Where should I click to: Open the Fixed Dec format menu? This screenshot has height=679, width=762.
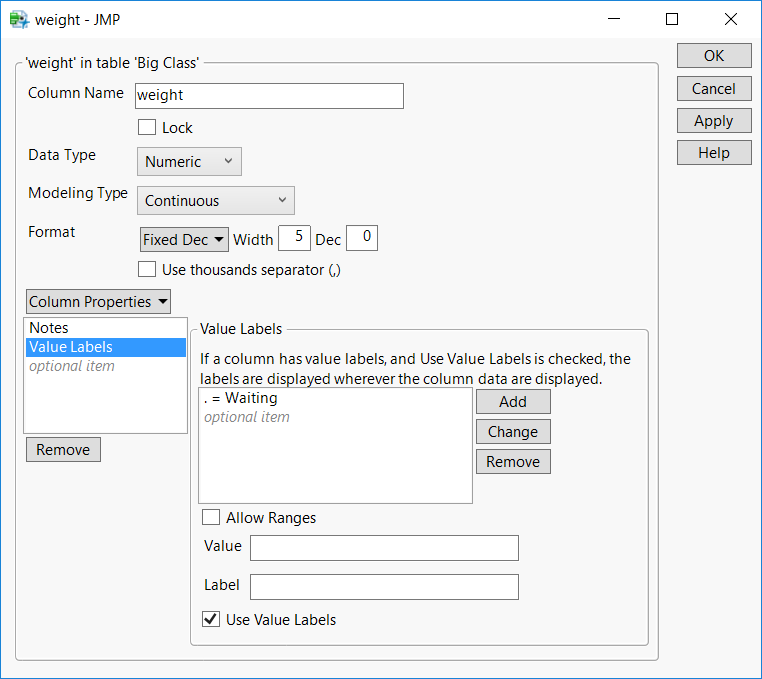point(184,240)
